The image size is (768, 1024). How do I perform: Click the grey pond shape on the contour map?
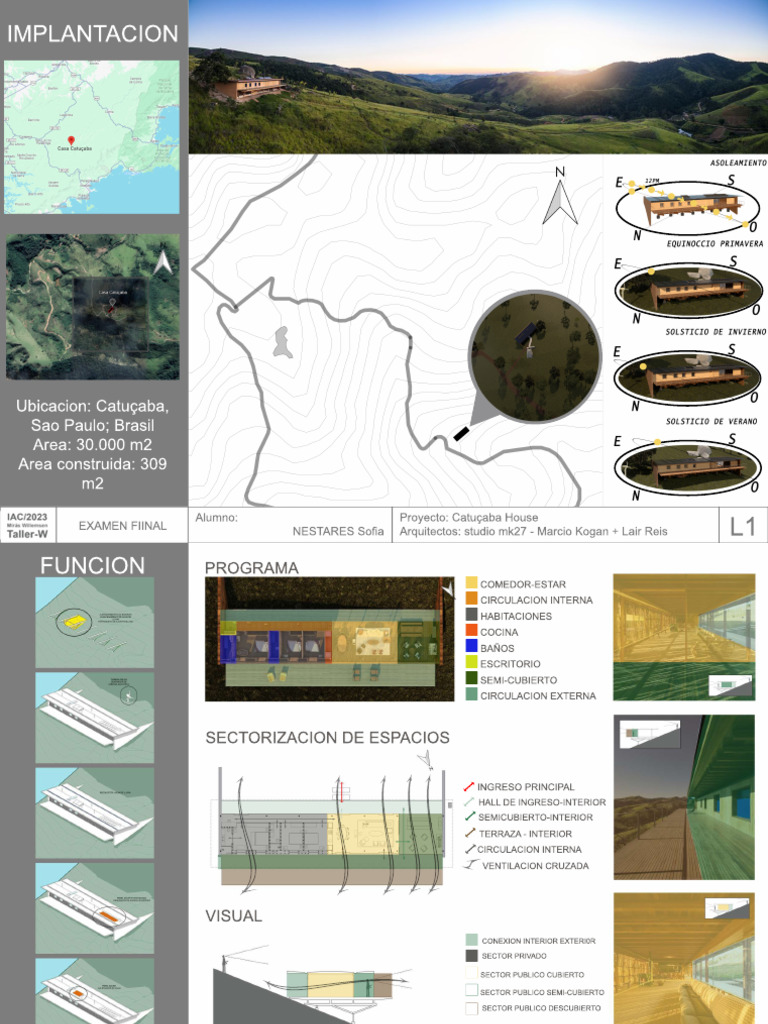[283, 342]
